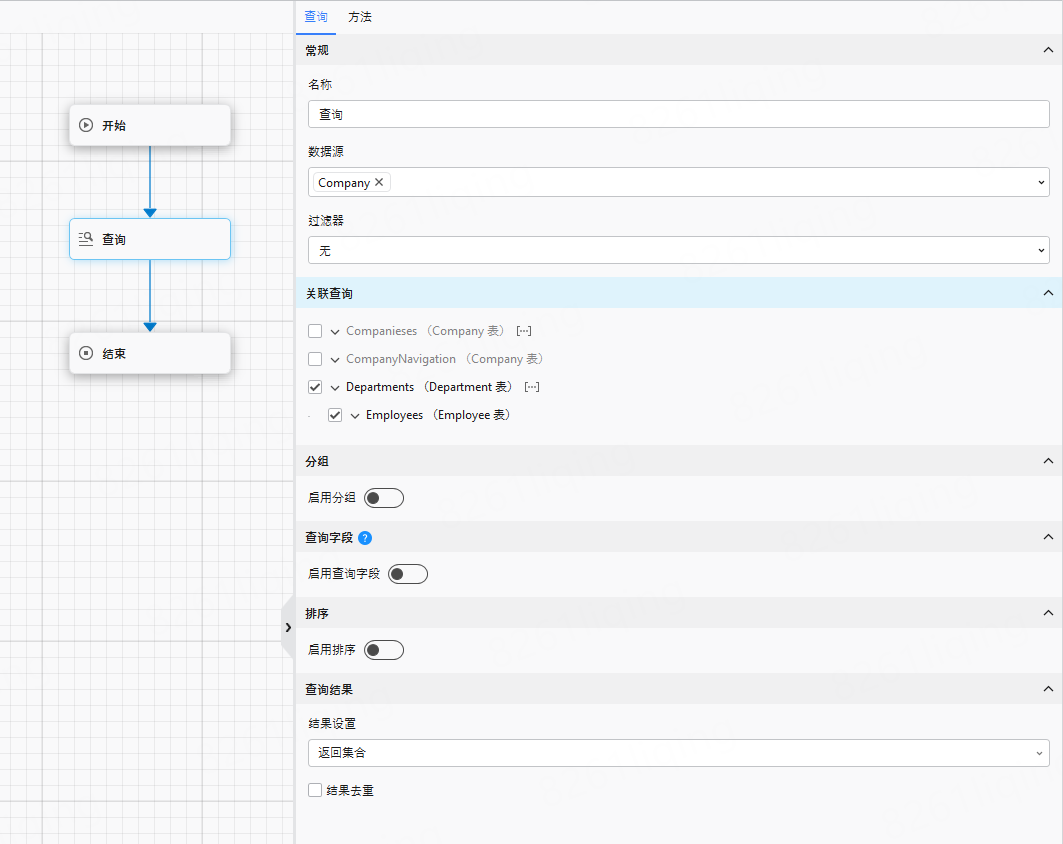Screen dimensions: 1063x844
Task: Collapse the 关联查询 section
Action: pyautogui.click(x=1048, y=293)
